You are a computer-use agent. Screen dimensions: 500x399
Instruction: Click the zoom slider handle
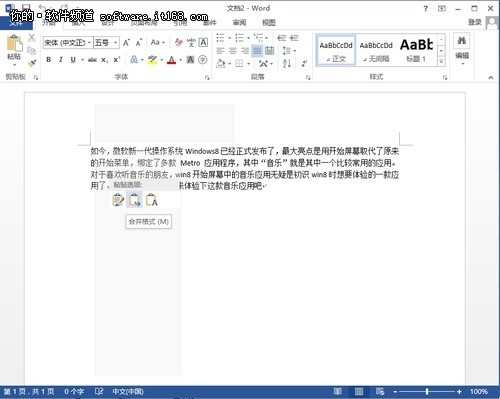[427, 391]
